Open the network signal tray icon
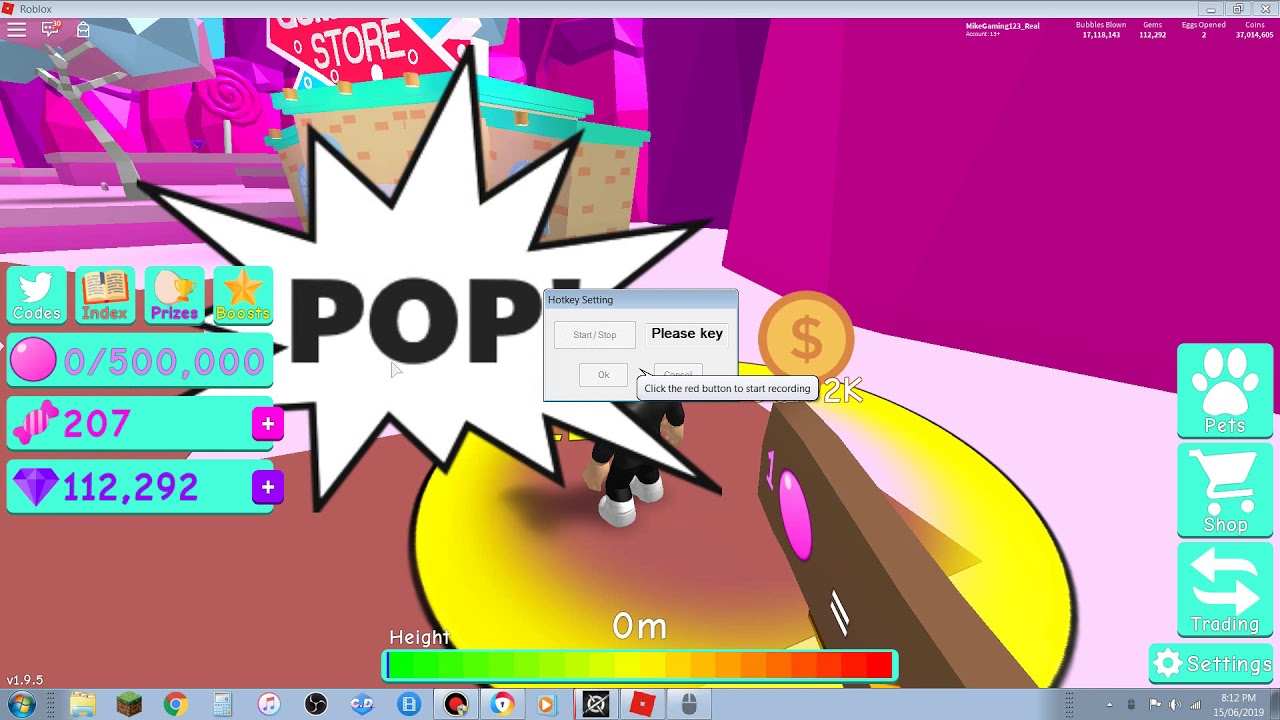Screen dimensions: 1280x720 (x=1194, y=705)
